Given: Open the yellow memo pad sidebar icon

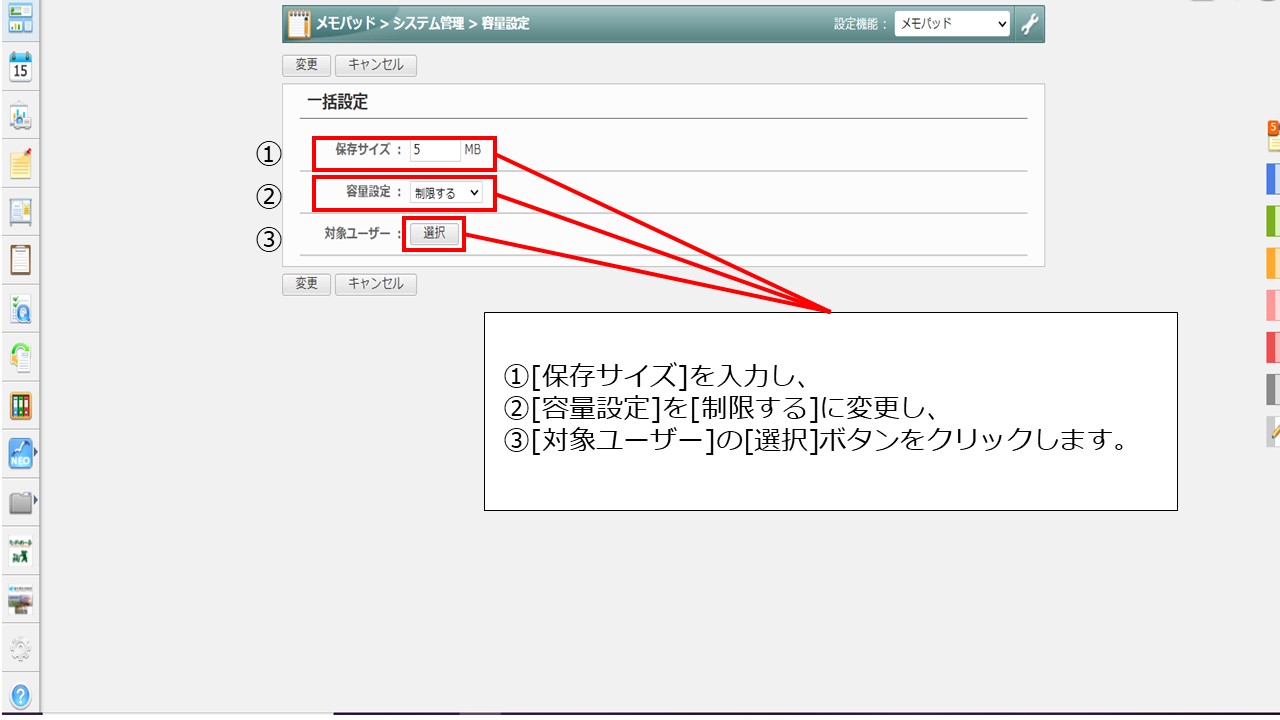Looking at the screenshot, I should pyautogui.click(x=20, y=164).
